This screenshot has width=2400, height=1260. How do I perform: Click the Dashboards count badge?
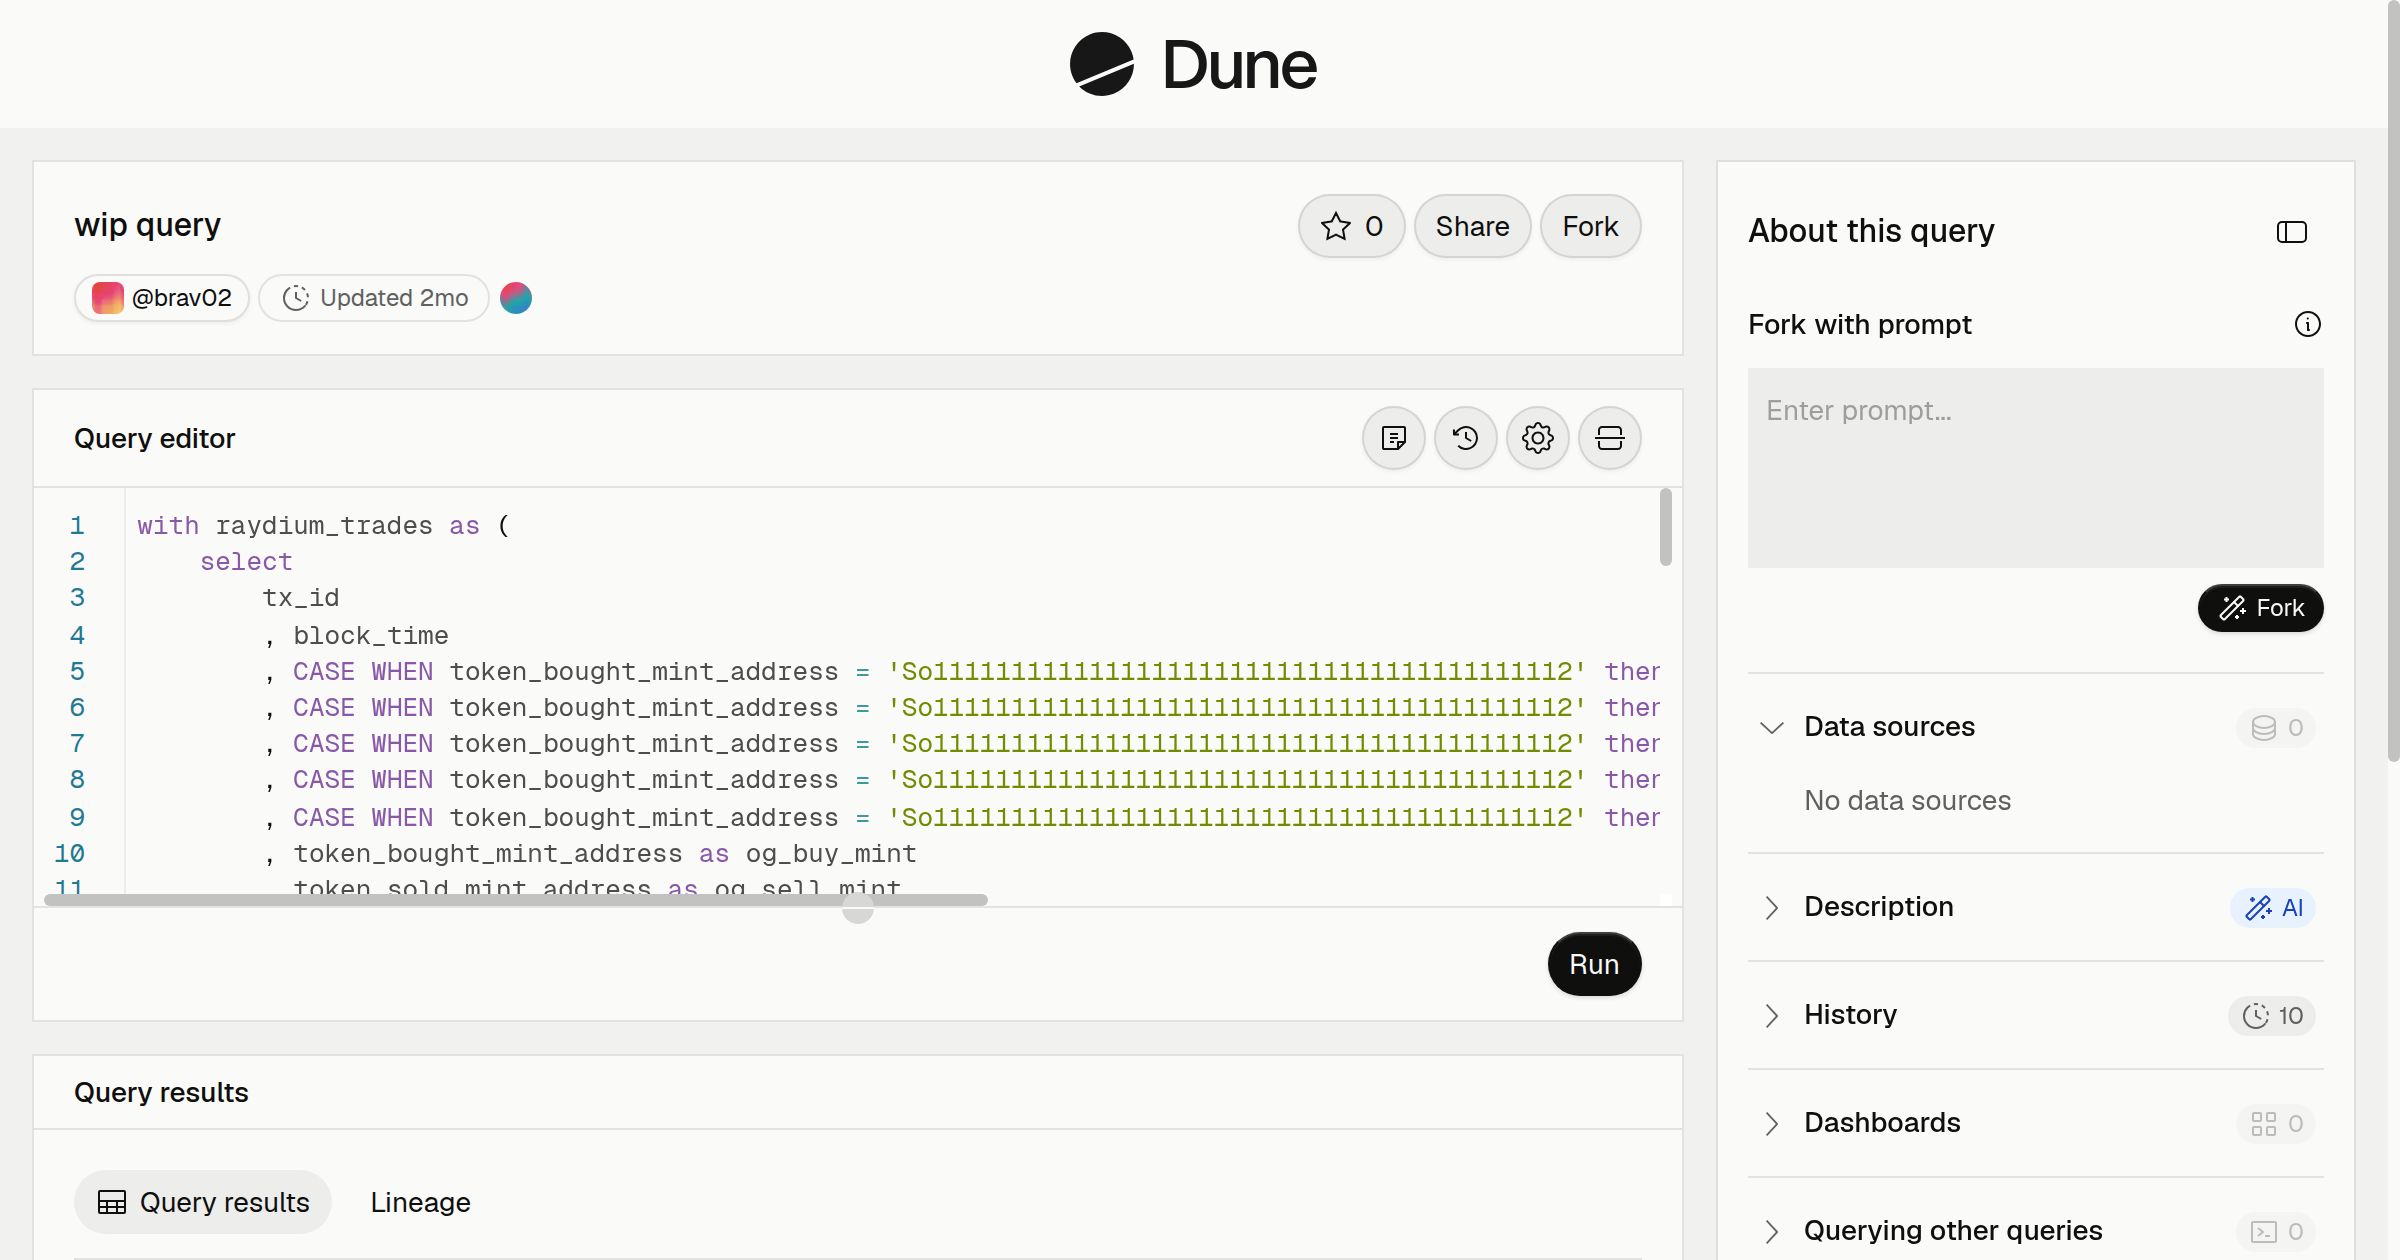pyautogui.click(x=2276, y=1123)
